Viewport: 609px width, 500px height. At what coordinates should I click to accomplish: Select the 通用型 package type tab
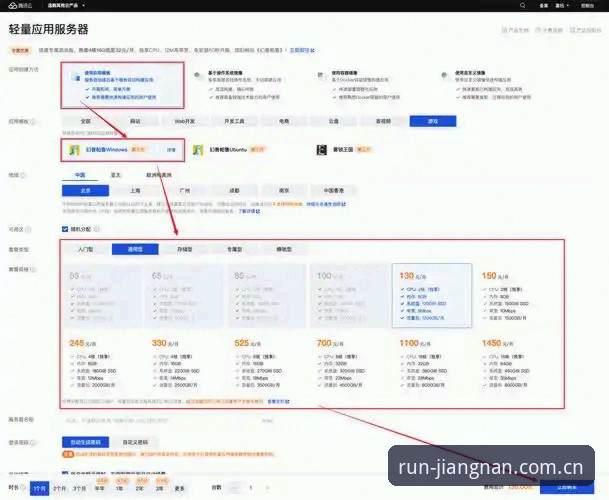[x=135, y=249]
